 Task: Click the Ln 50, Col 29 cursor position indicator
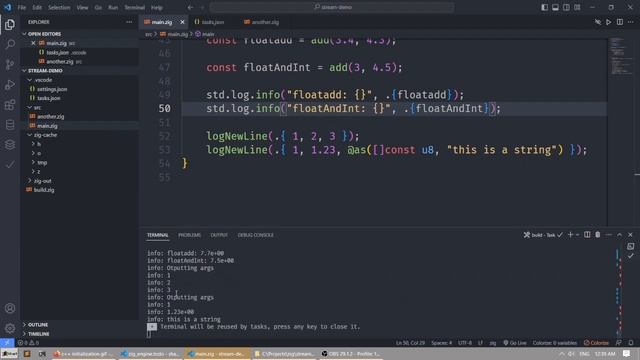(410, 343)
